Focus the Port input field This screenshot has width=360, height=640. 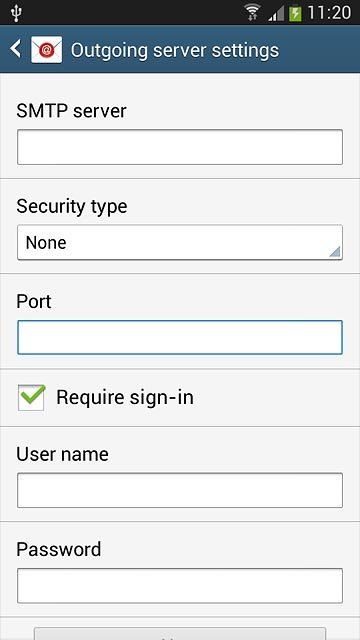pos(180,337)
